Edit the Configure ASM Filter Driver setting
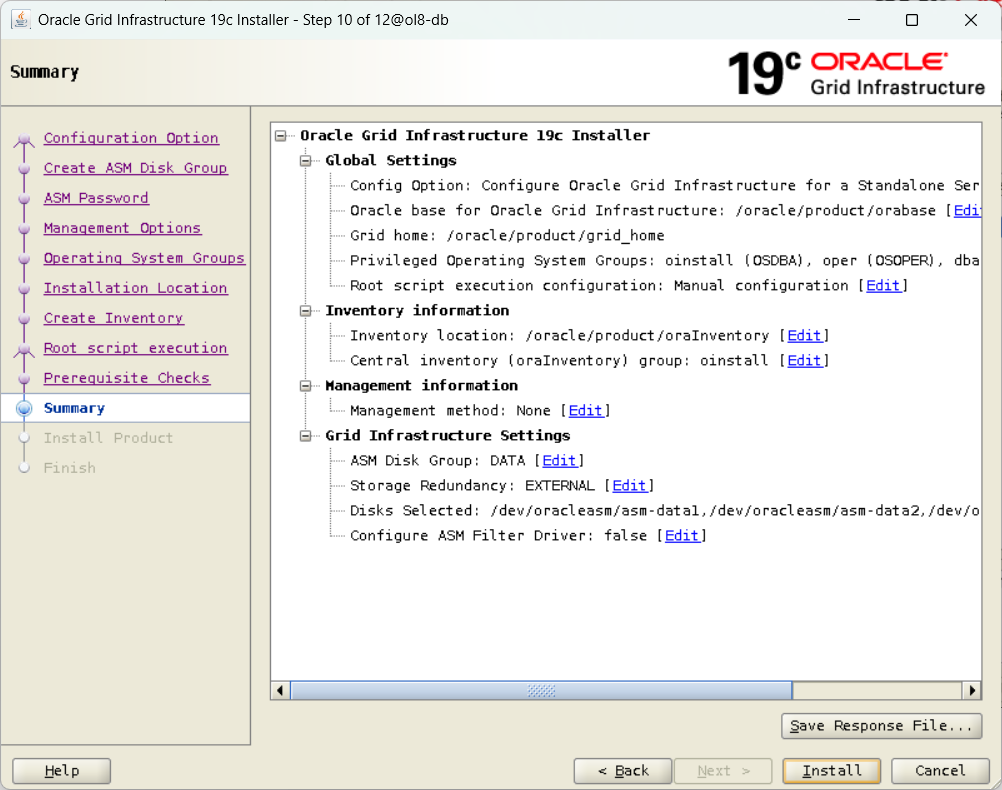This screenshot has height=790, width=1002. coord(682,536)
